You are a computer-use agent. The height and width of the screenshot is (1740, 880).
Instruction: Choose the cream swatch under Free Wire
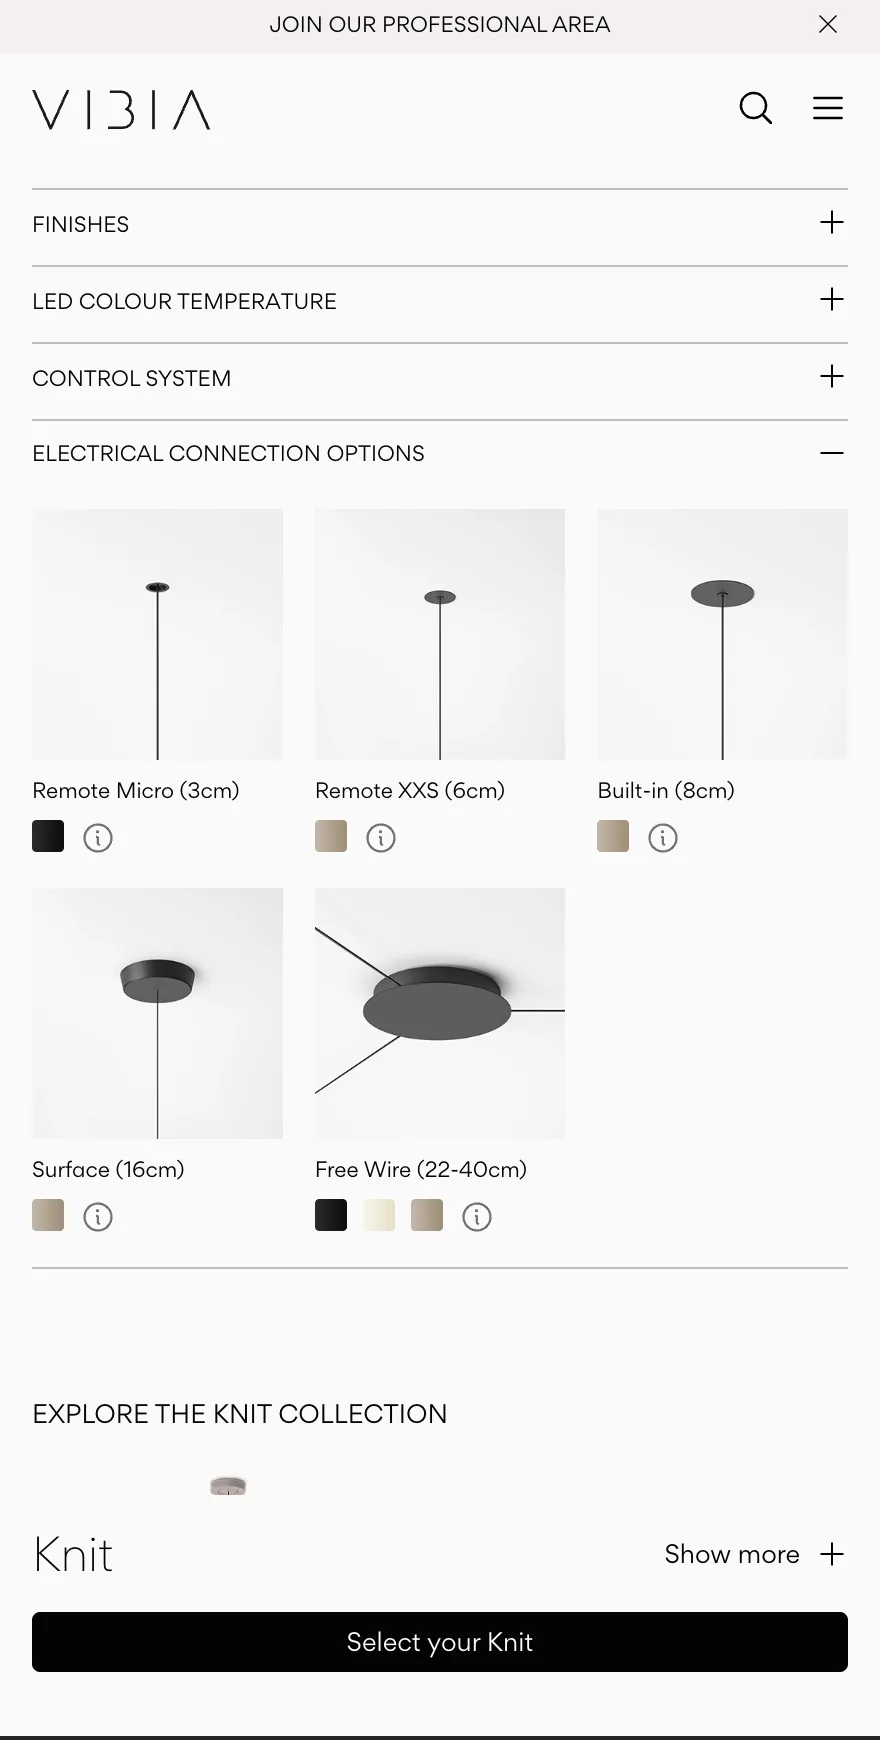point(379,1215)
